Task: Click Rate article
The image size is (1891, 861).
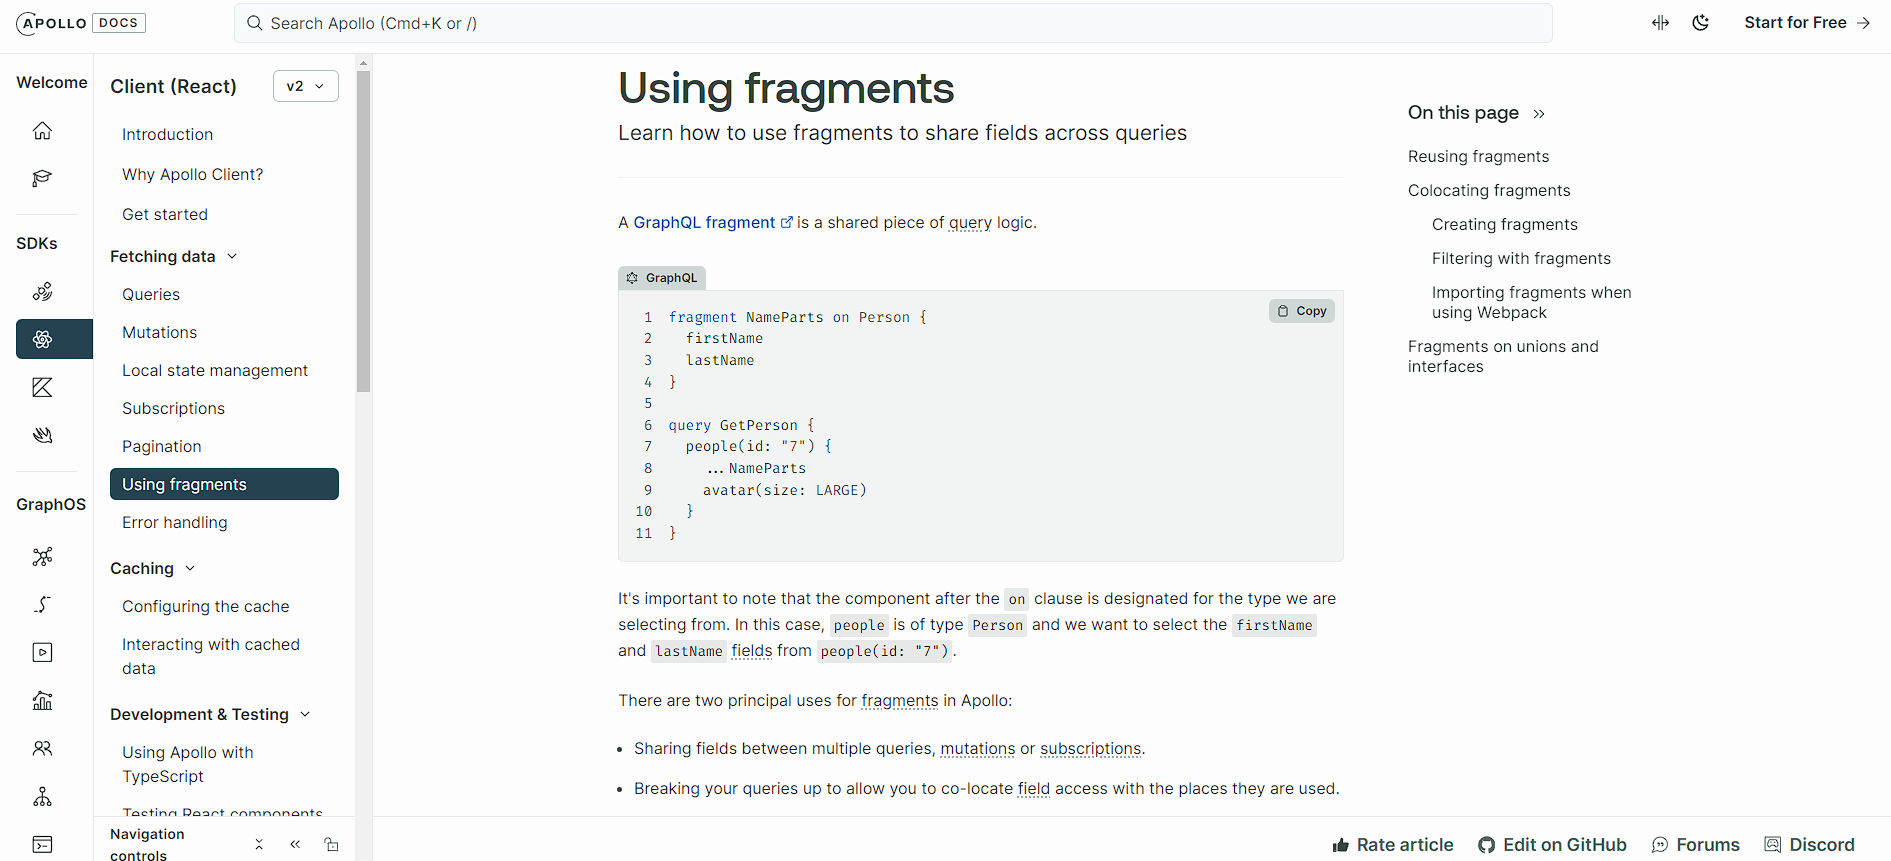Action: [x=1393, y=845]
